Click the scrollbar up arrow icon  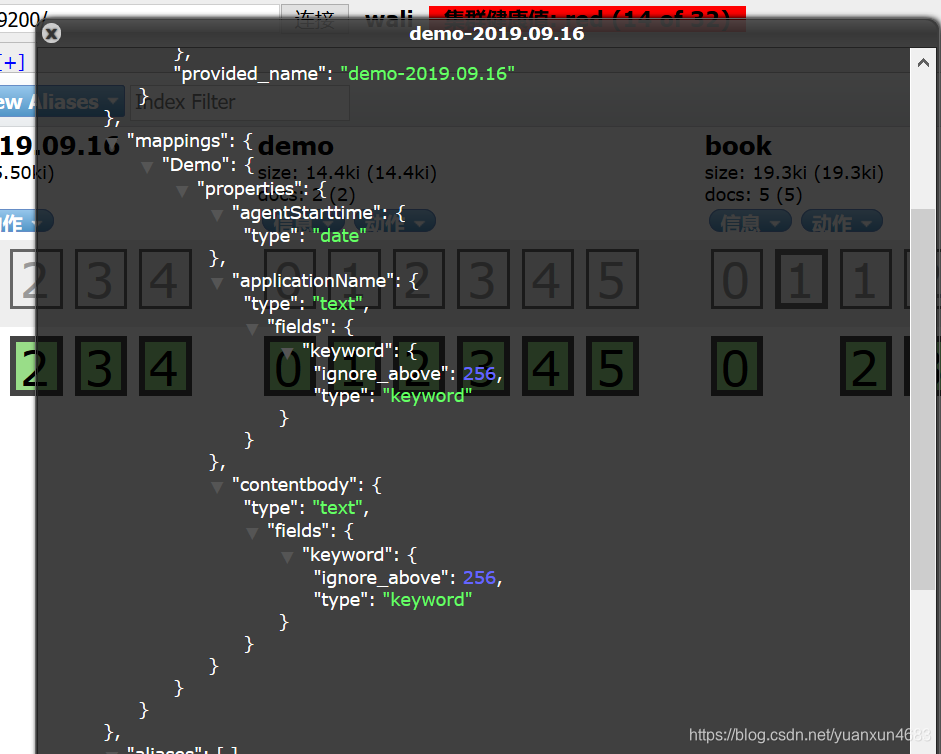pos(923,62)
